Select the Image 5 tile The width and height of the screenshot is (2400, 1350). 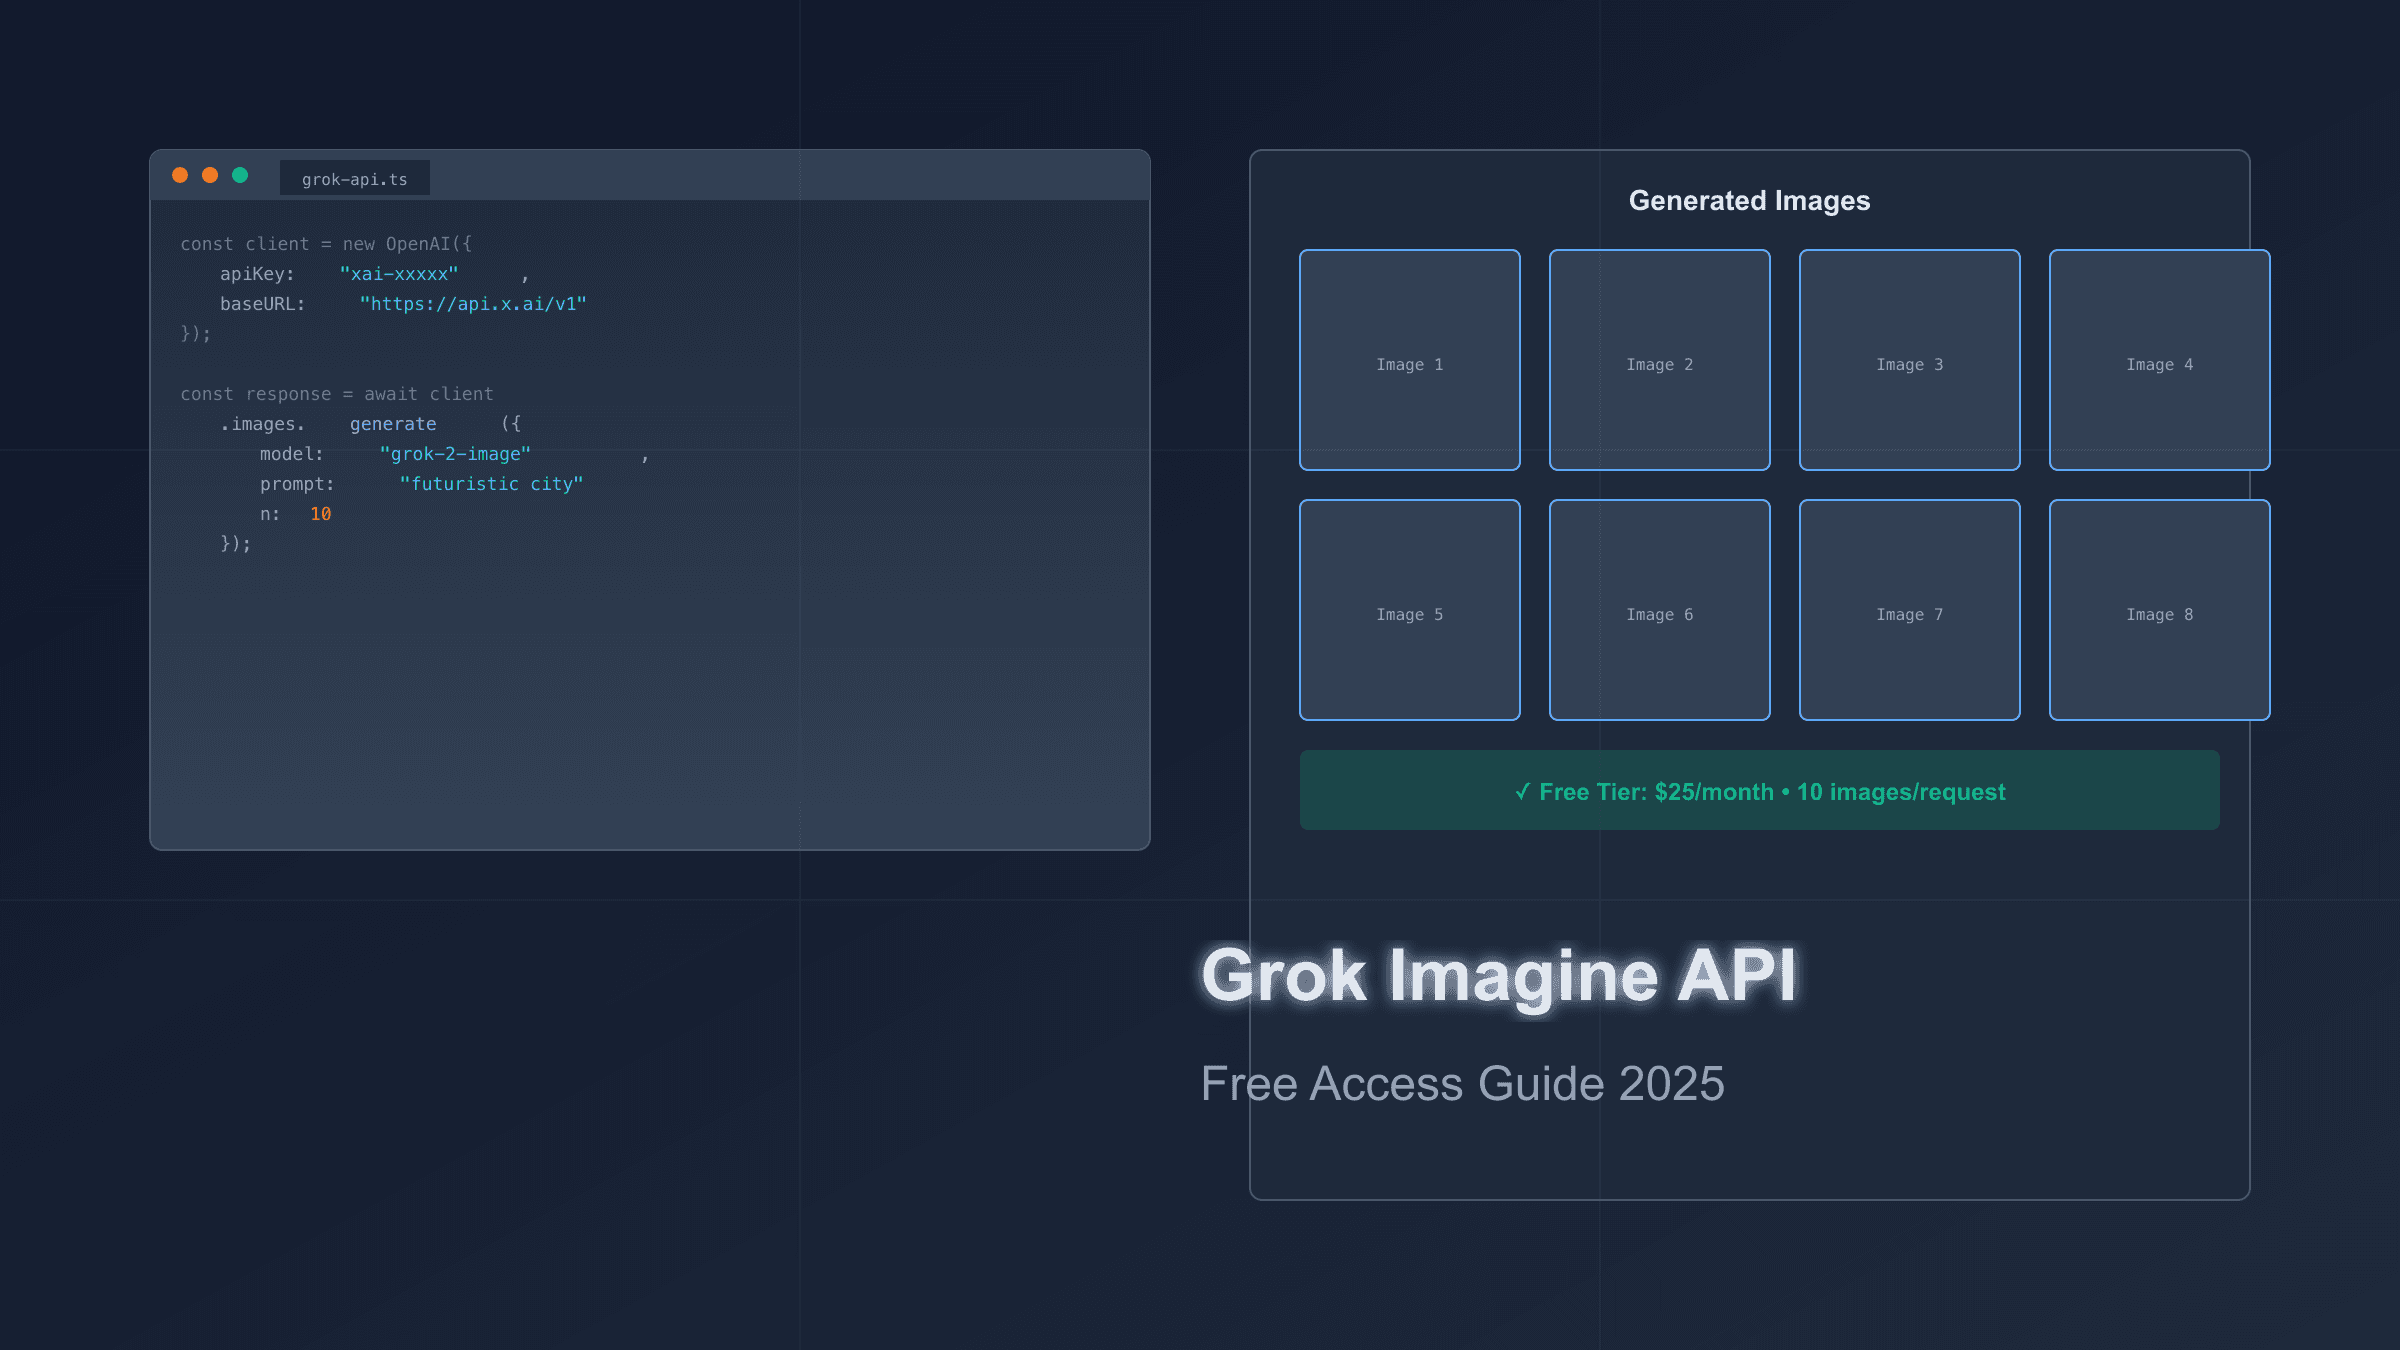pyautogui.click(x=1410, y=610)
